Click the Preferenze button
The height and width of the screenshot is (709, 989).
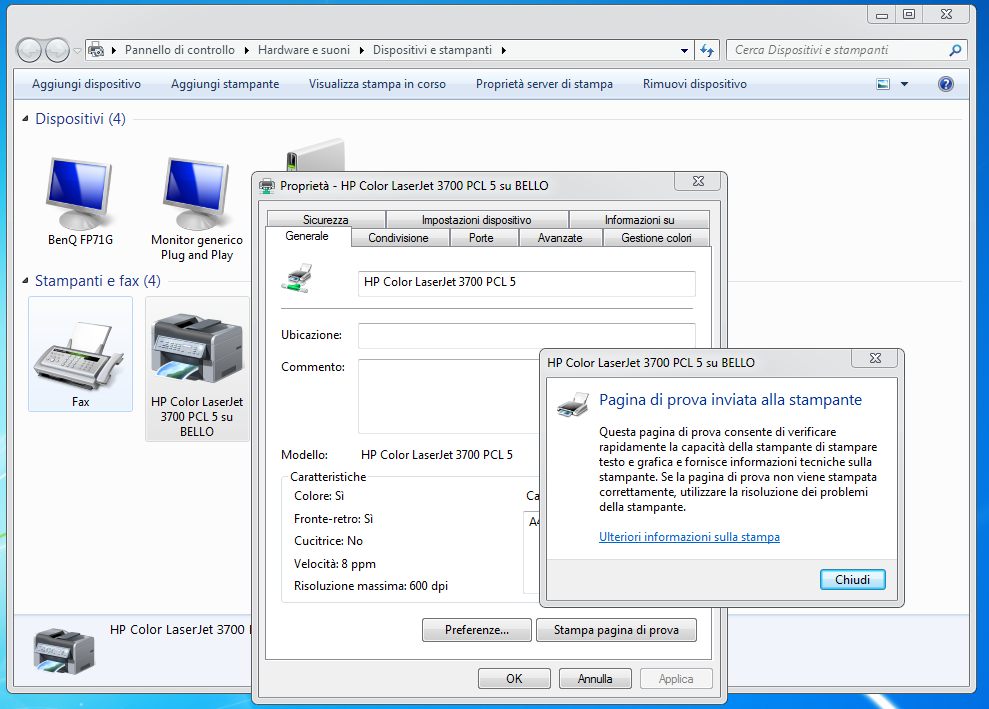tap(476, 630)
